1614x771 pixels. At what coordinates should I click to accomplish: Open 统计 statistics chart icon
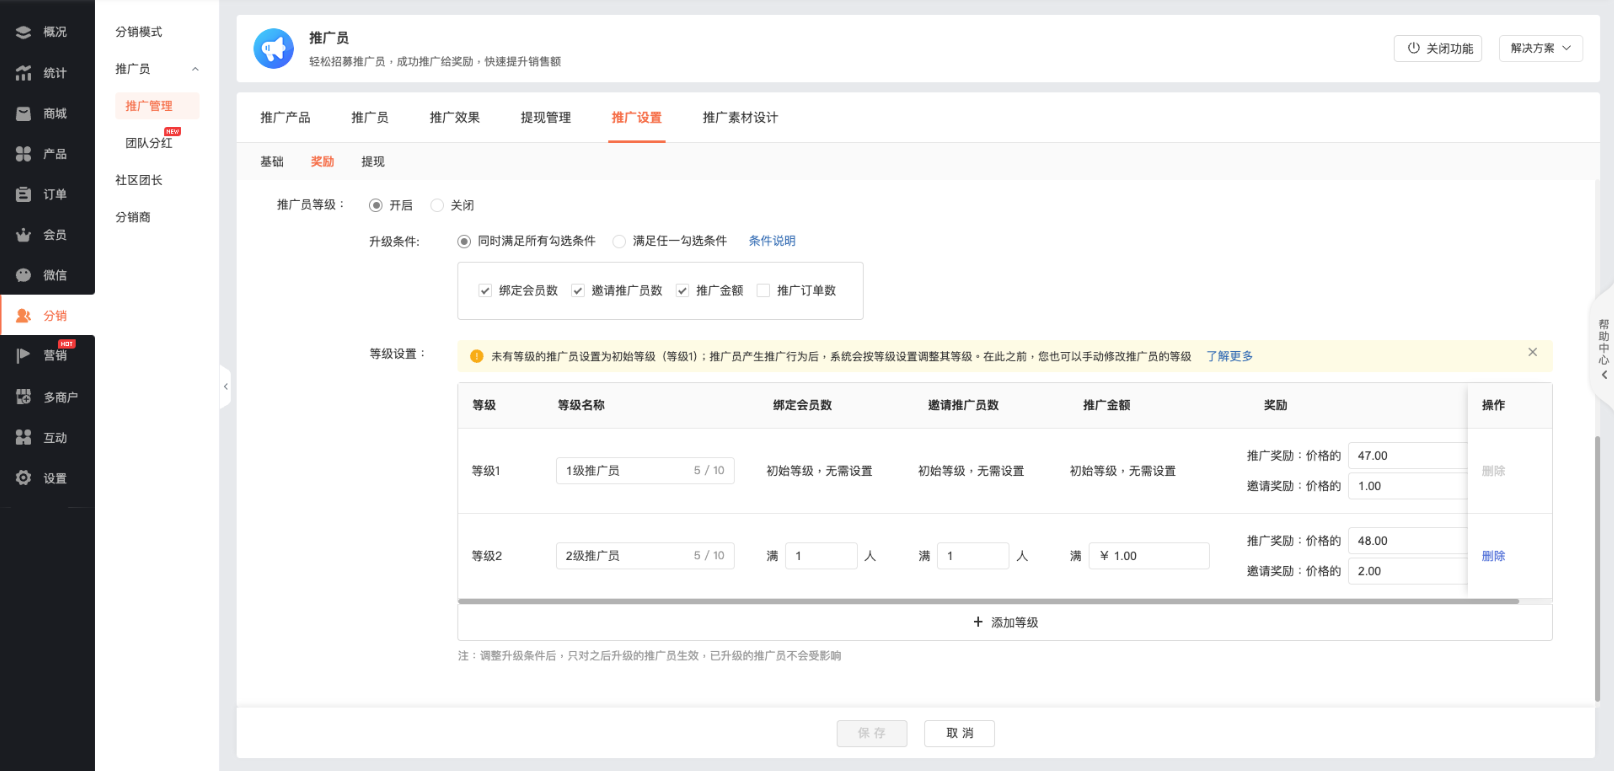(x=23, y=73)
